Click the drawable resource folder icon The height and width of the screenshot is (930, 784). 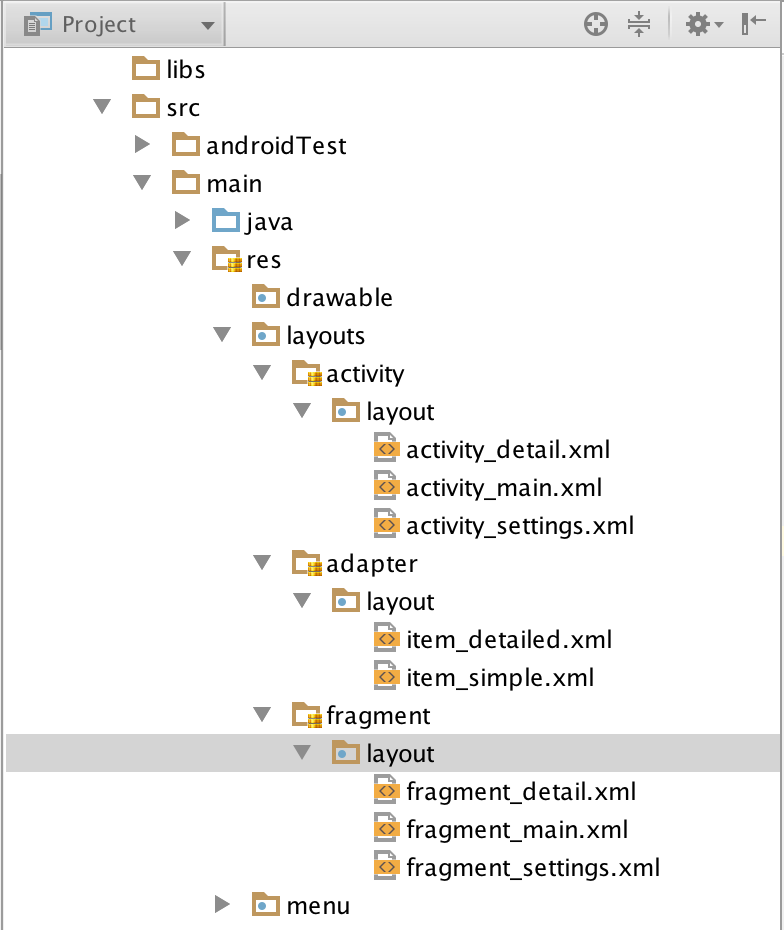265,297
